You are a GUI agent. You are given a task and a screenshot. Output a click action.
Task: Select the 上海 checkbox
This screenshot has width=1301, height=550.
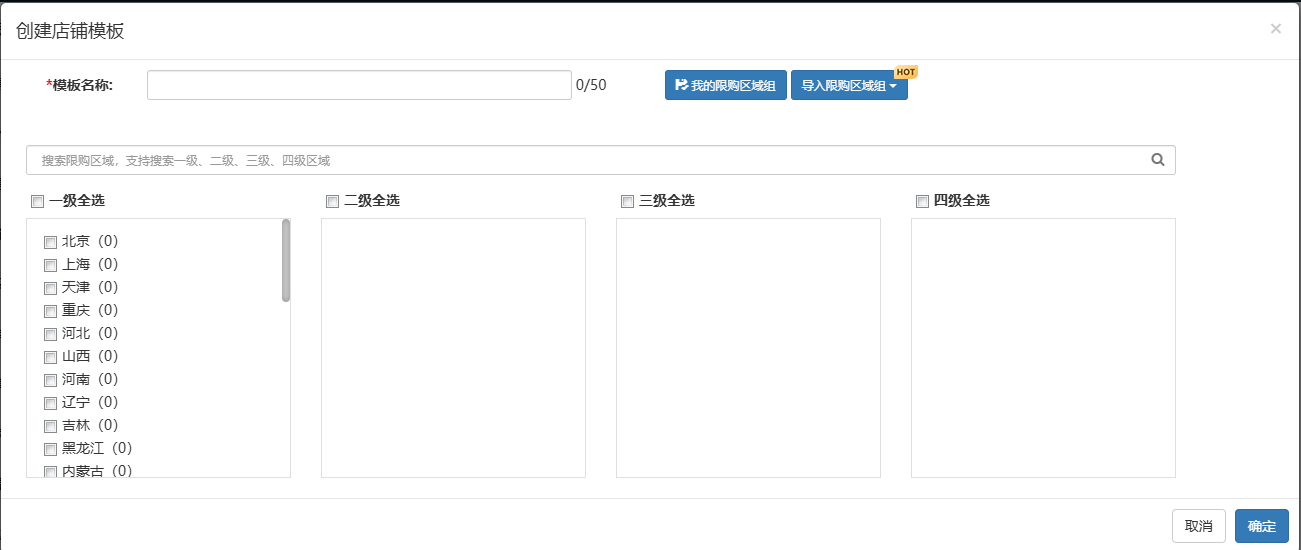50,265
